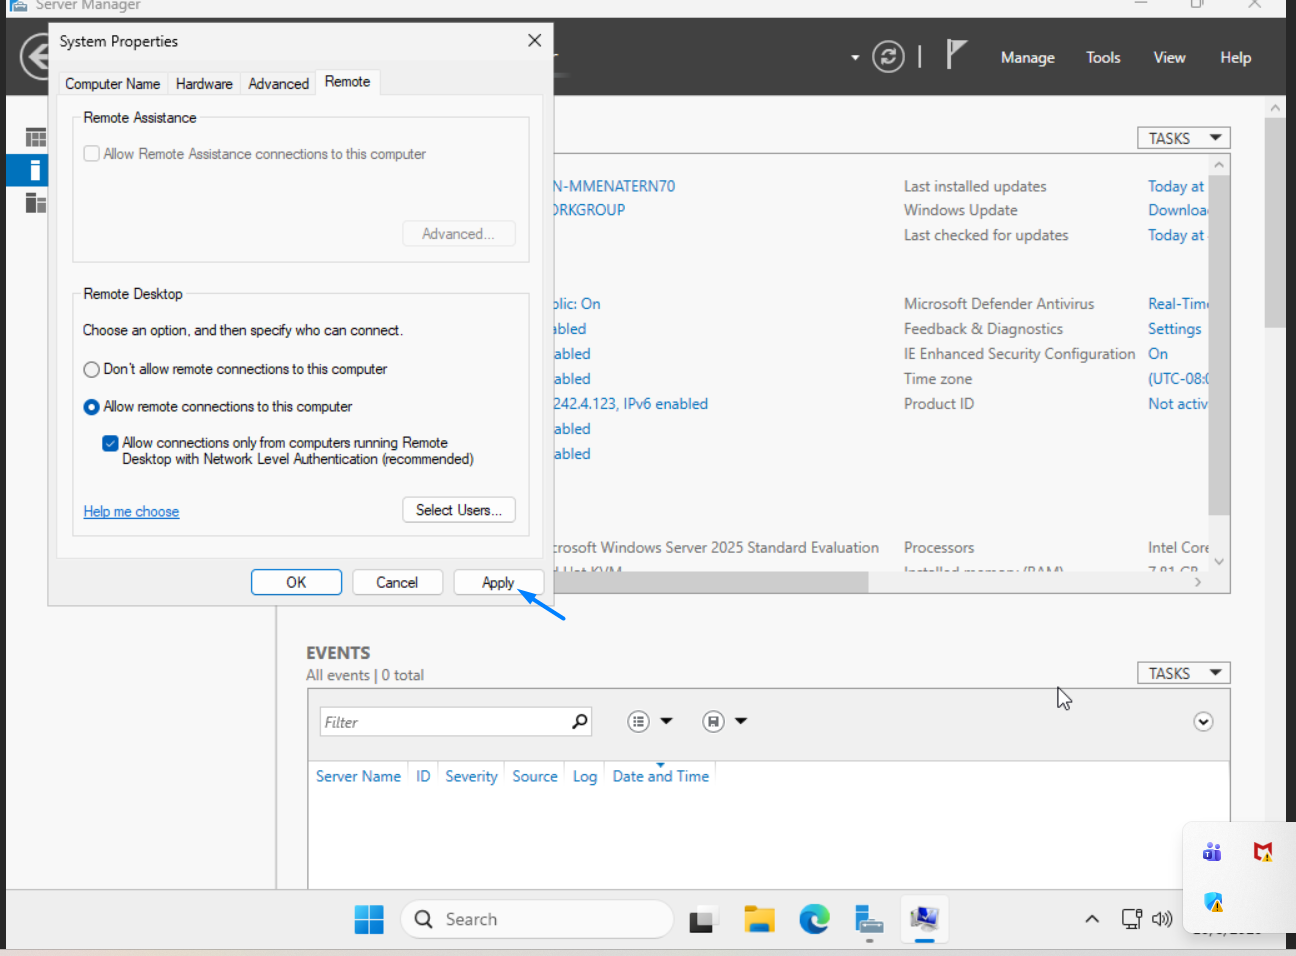The height and width of the screenshot is (956, 1296).
Task: Open the Tools menu
Action: pyautogui.click(x=1103, y=58)
